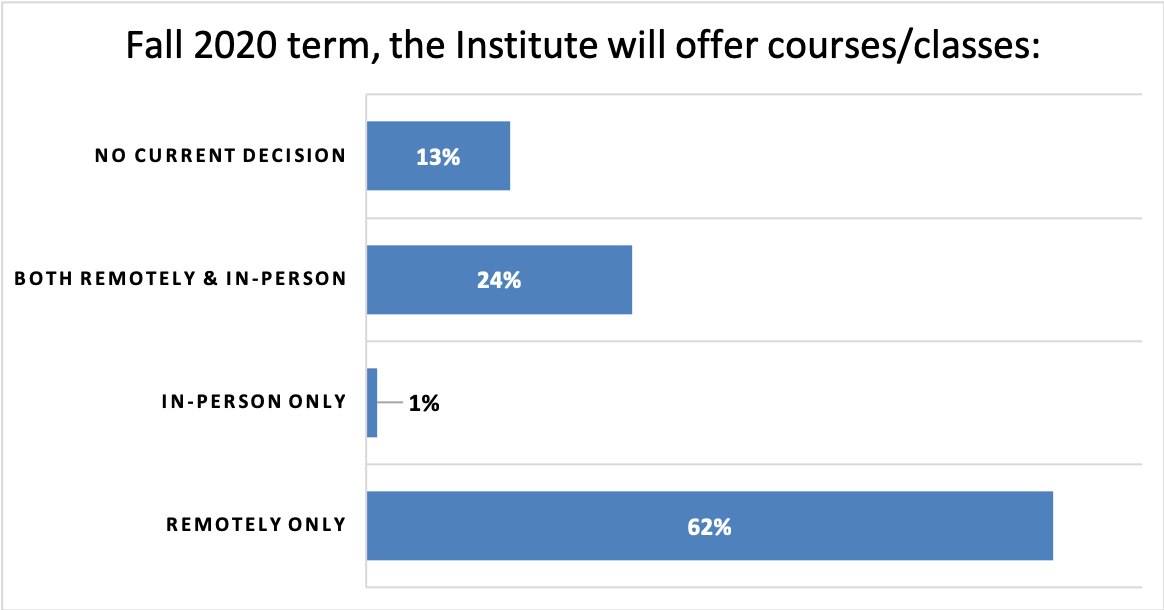This screenshot has height=610, width=1164.
Task: Click the IN-PERSON ONLY axis label
Action: tap(253, 402)
